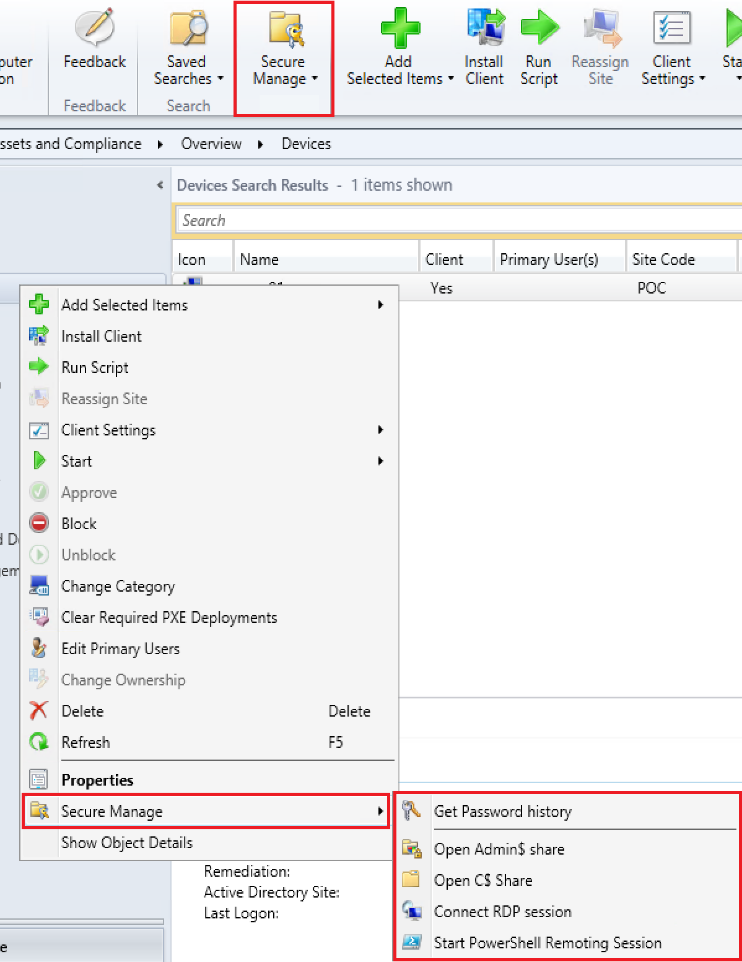This screenshot has width=742, height=962.
Task: Click the Devices breadcrumb link
Action: [306, 144]
